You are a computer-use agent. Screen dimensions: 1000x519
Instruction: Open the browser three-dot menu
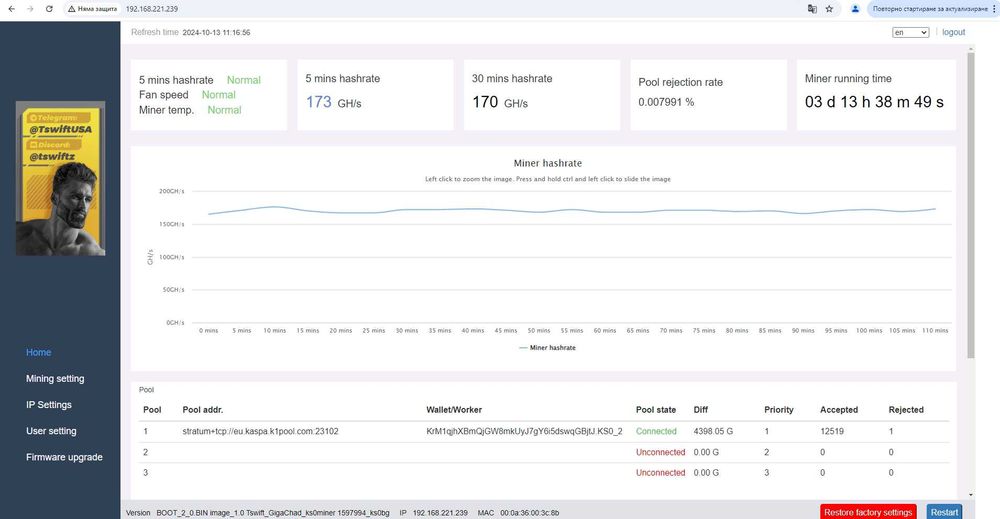click(x=994, y=9)
